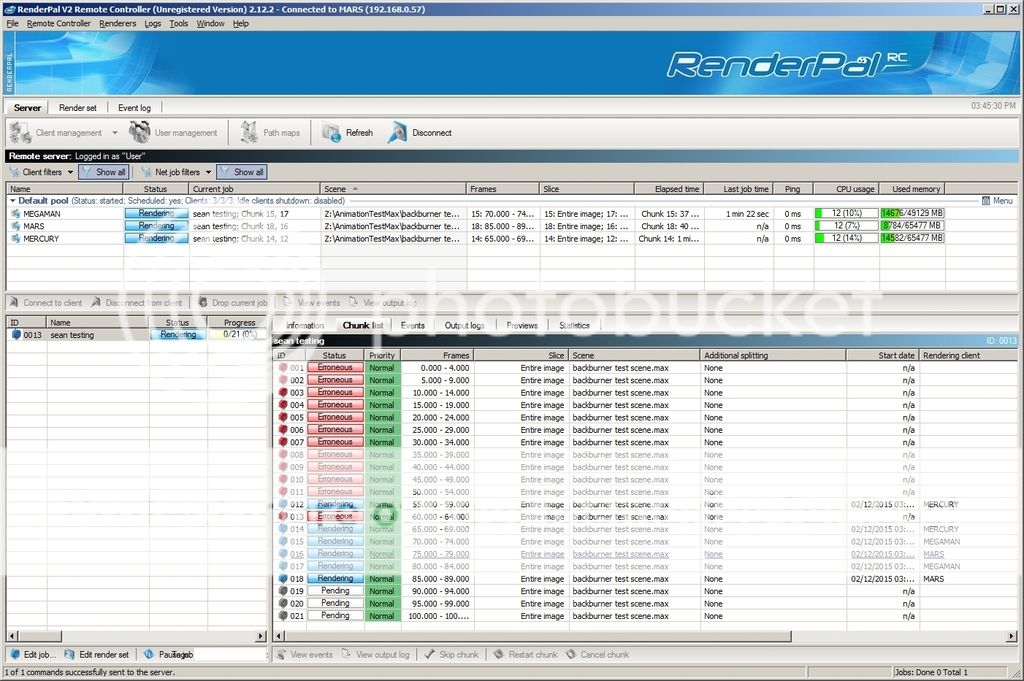Click the horizontal scrollbar under the job list
Viewport: 1024px width, 681px height.
click(x=39, y=636)
